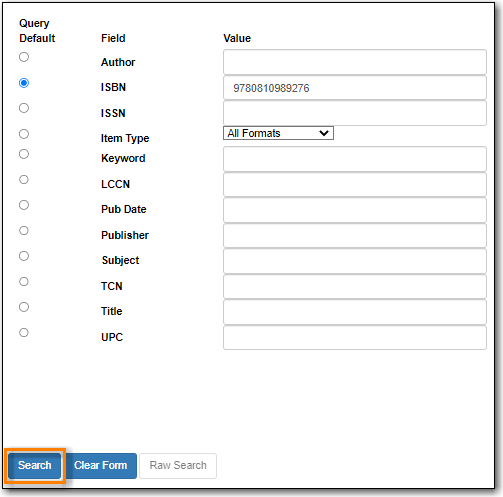Click into the Publisher value field

355,235
